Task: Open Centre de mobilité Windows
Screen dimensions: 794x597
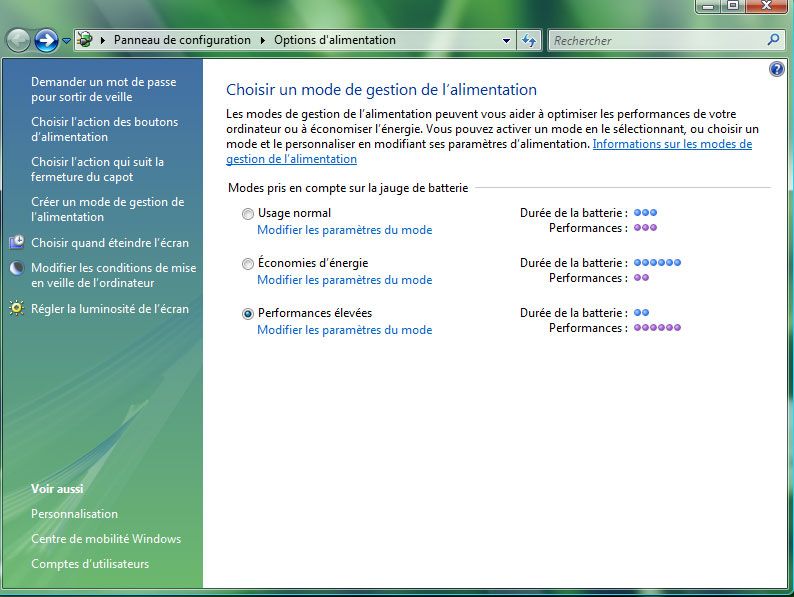Action: pyautogui.click(x=106, y=539)
